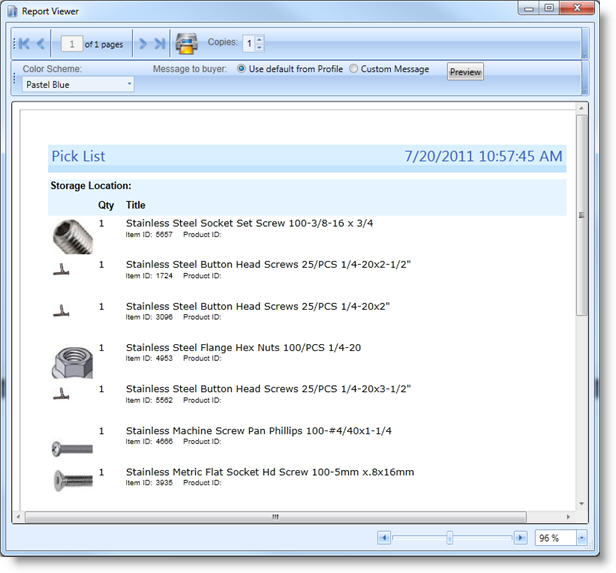Click the next page arrow

click(143, 44)
